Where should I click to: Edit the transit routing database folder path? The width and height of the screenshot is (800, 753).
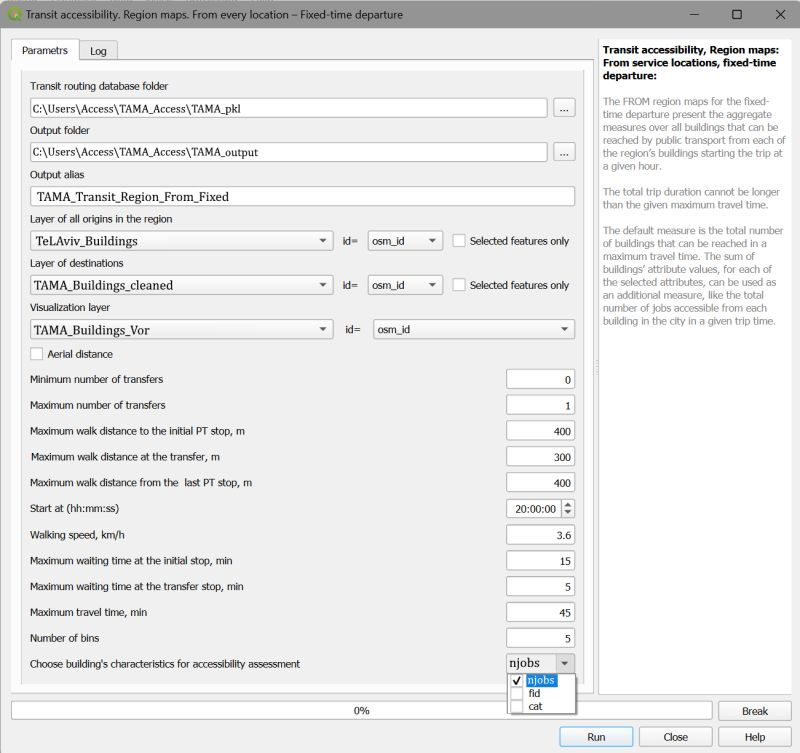click(x=288, y=108)
